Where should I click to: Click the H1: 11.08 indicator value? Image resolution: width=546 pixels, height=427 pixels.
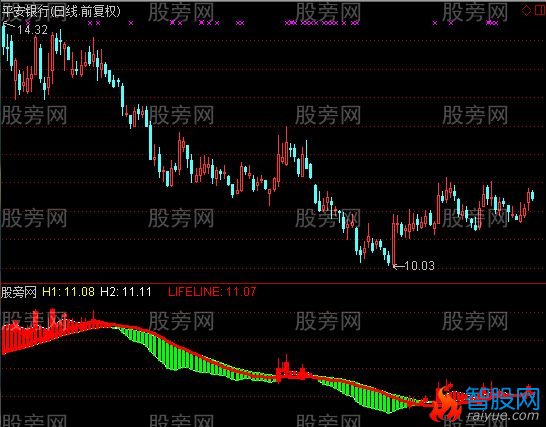pyautogui.click(x=68, y=292)
